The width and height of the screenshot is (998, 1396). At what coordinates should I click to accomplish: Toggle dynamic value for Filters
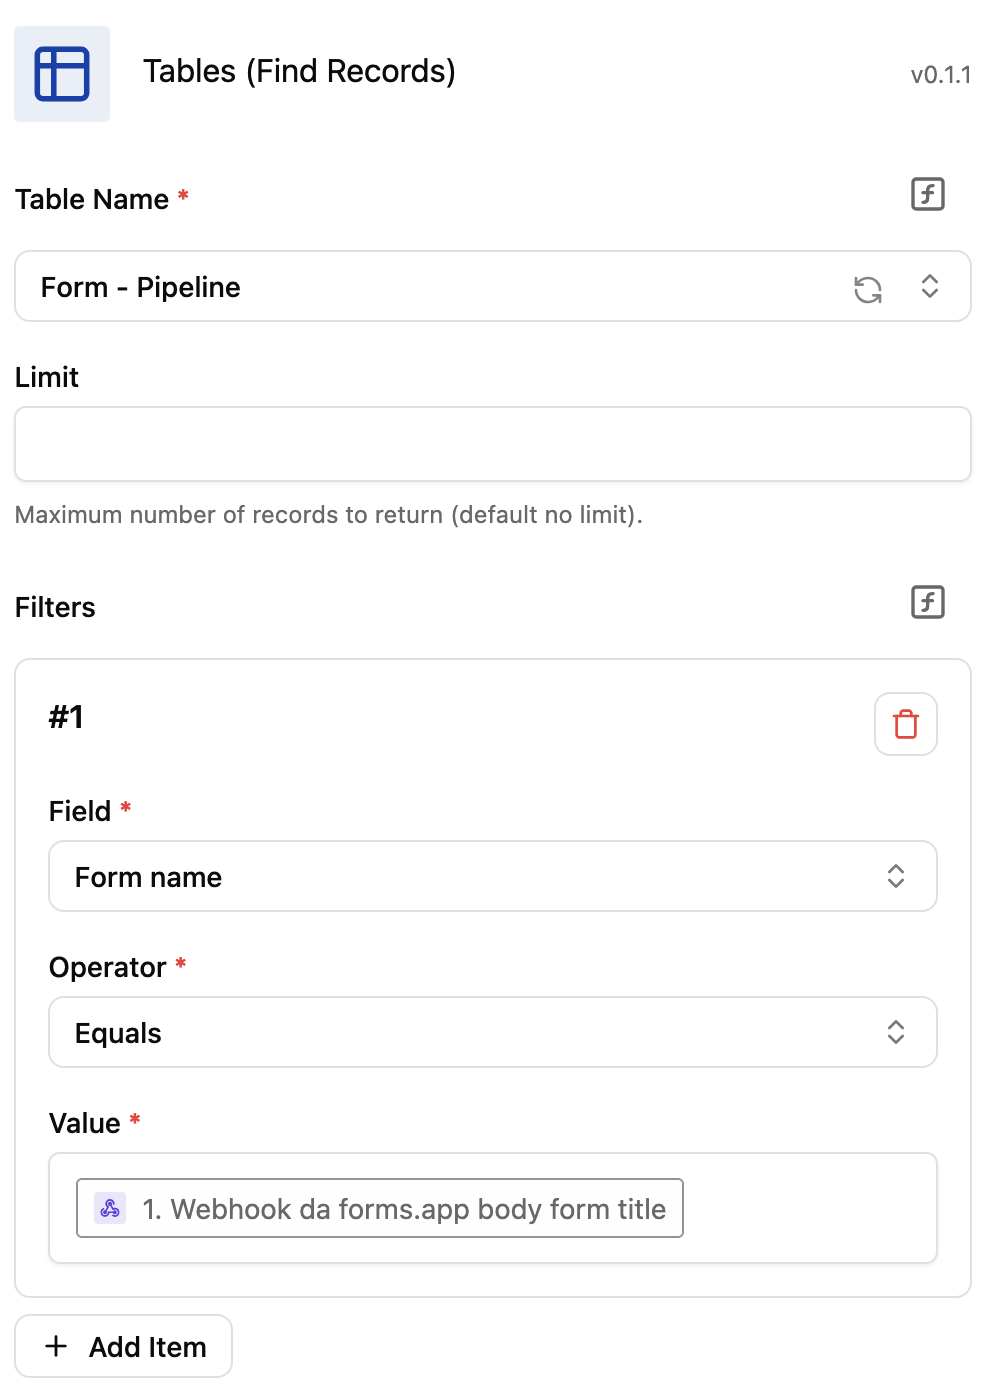[x=927, y=602]
